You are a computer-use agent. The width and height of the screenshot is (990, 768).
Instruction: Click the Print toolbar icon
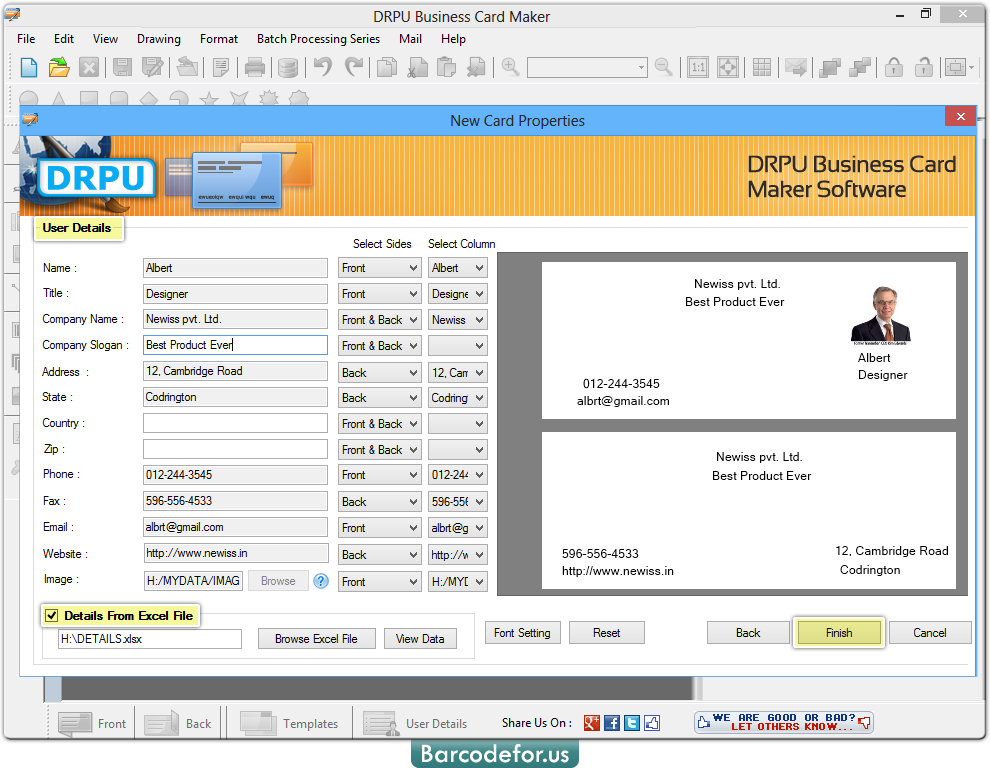(x=254, y=67)
